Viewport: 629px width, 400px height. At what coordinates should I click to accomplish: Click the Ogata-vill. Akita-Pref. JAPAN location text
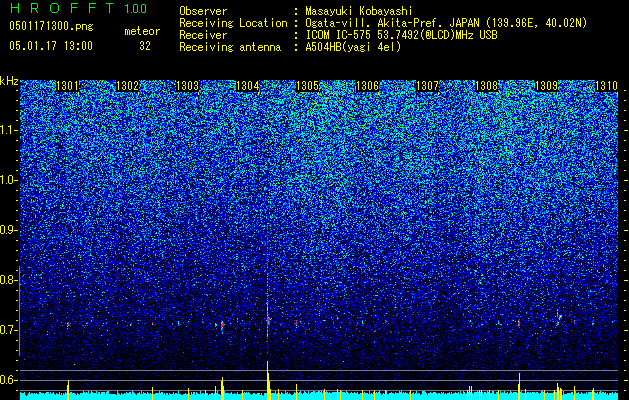pyautogui.click(x=446, y=23)
